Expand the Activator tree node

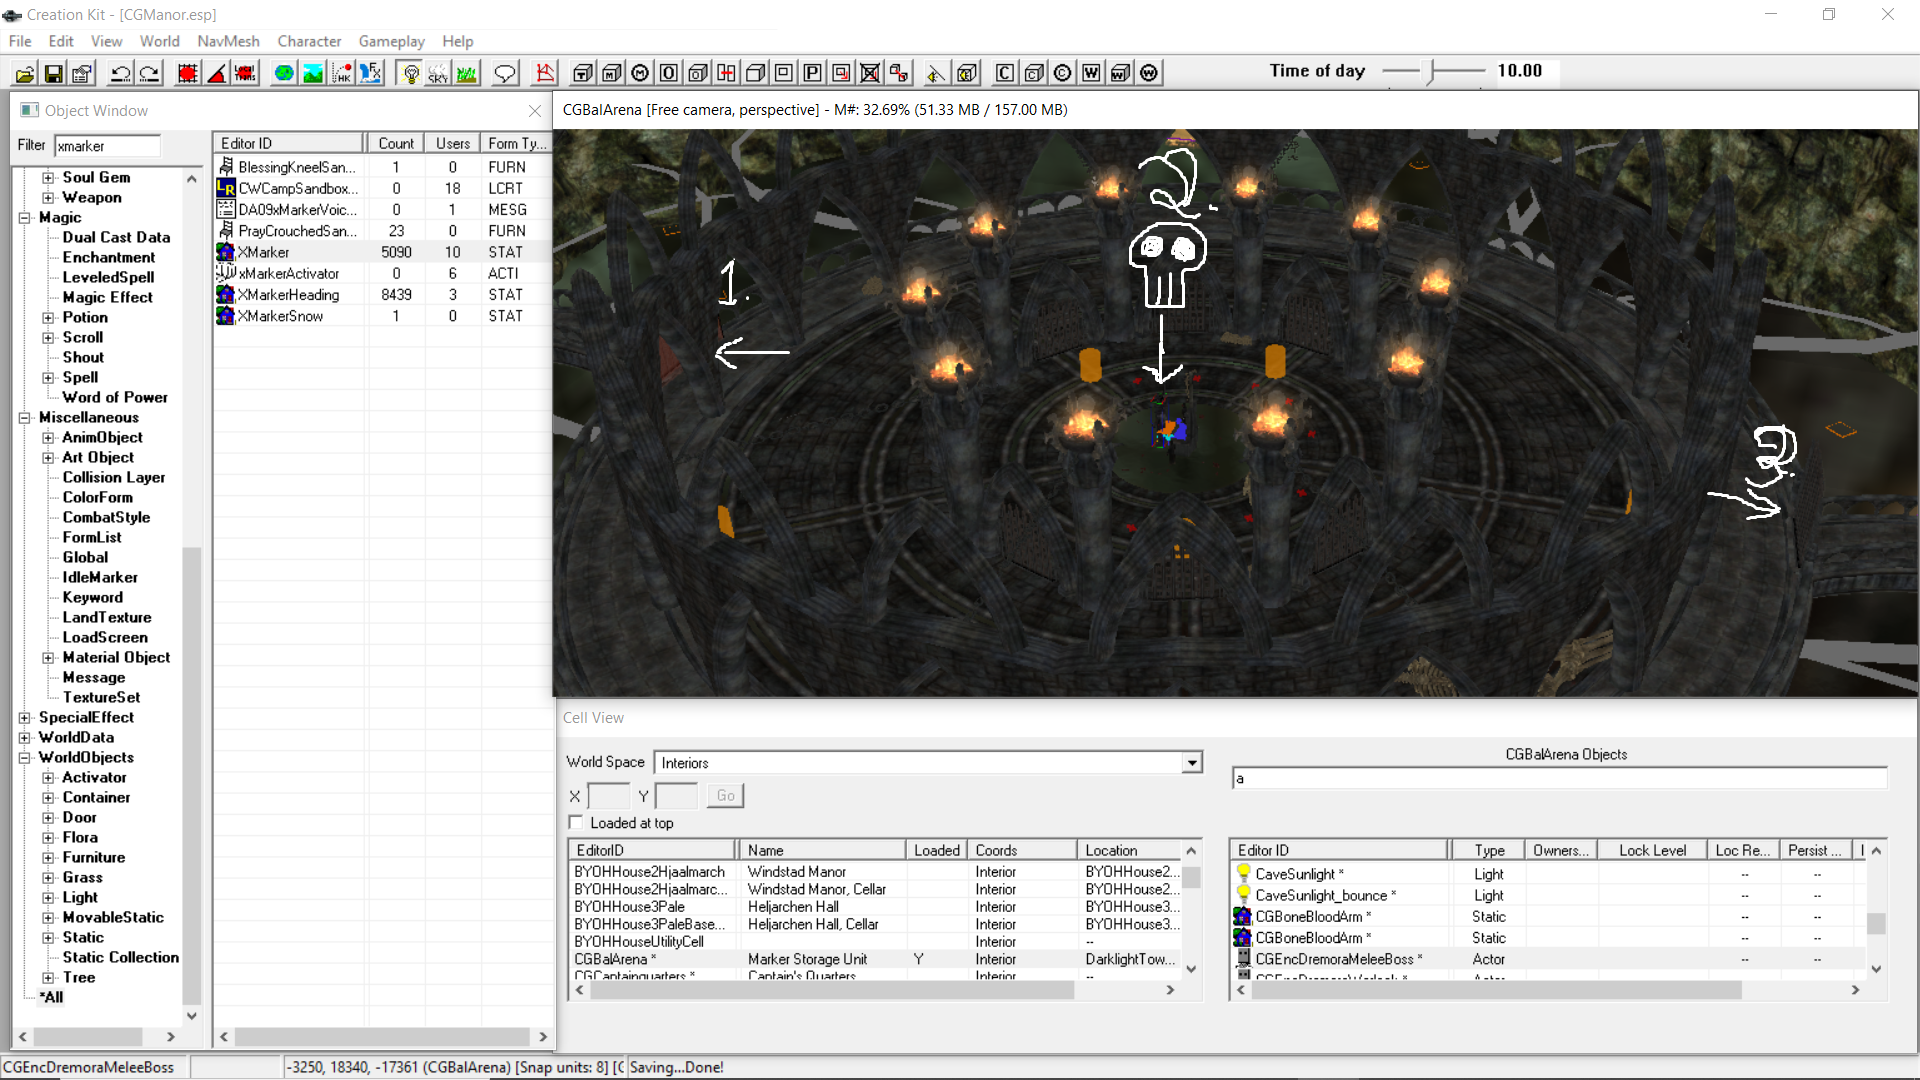tap(48, 778)
